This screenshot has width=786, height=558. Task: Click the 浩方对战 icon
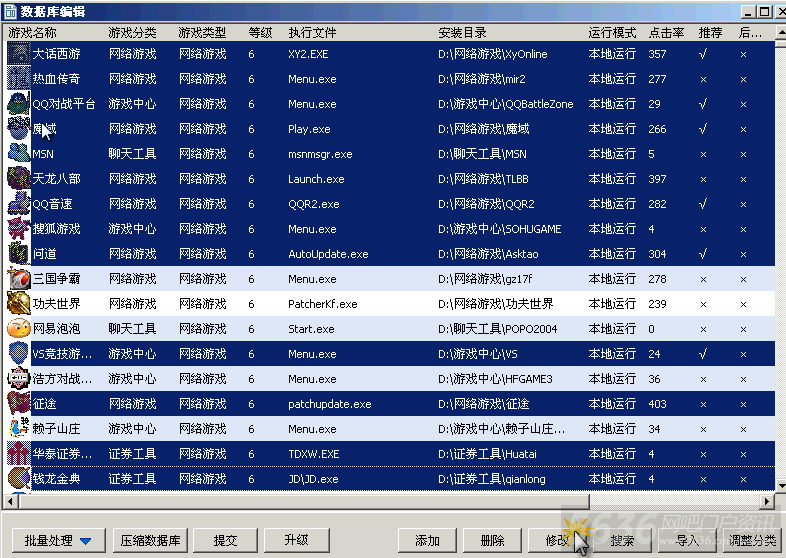pyautogui.click(x=19, y=379)
